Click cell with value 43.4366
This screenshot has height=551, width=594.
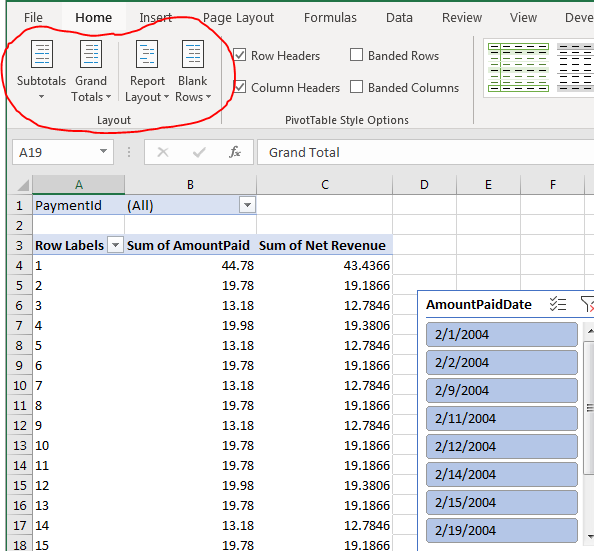325,266
